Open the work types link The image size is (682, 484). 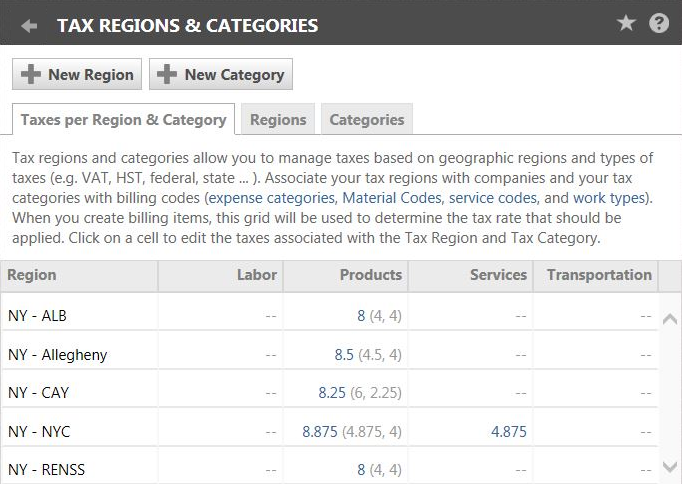pyautogui.click(x=610, y=198)
